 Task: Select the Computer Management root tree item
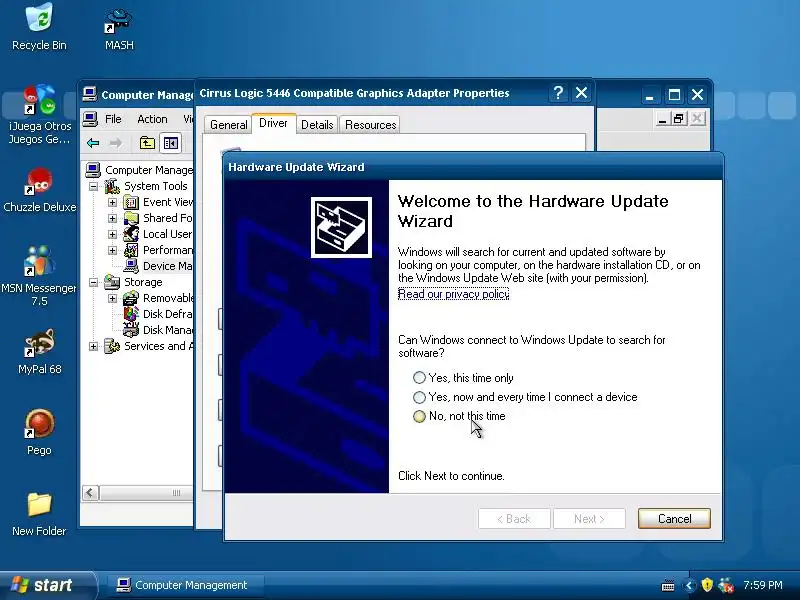pos(140,170)
